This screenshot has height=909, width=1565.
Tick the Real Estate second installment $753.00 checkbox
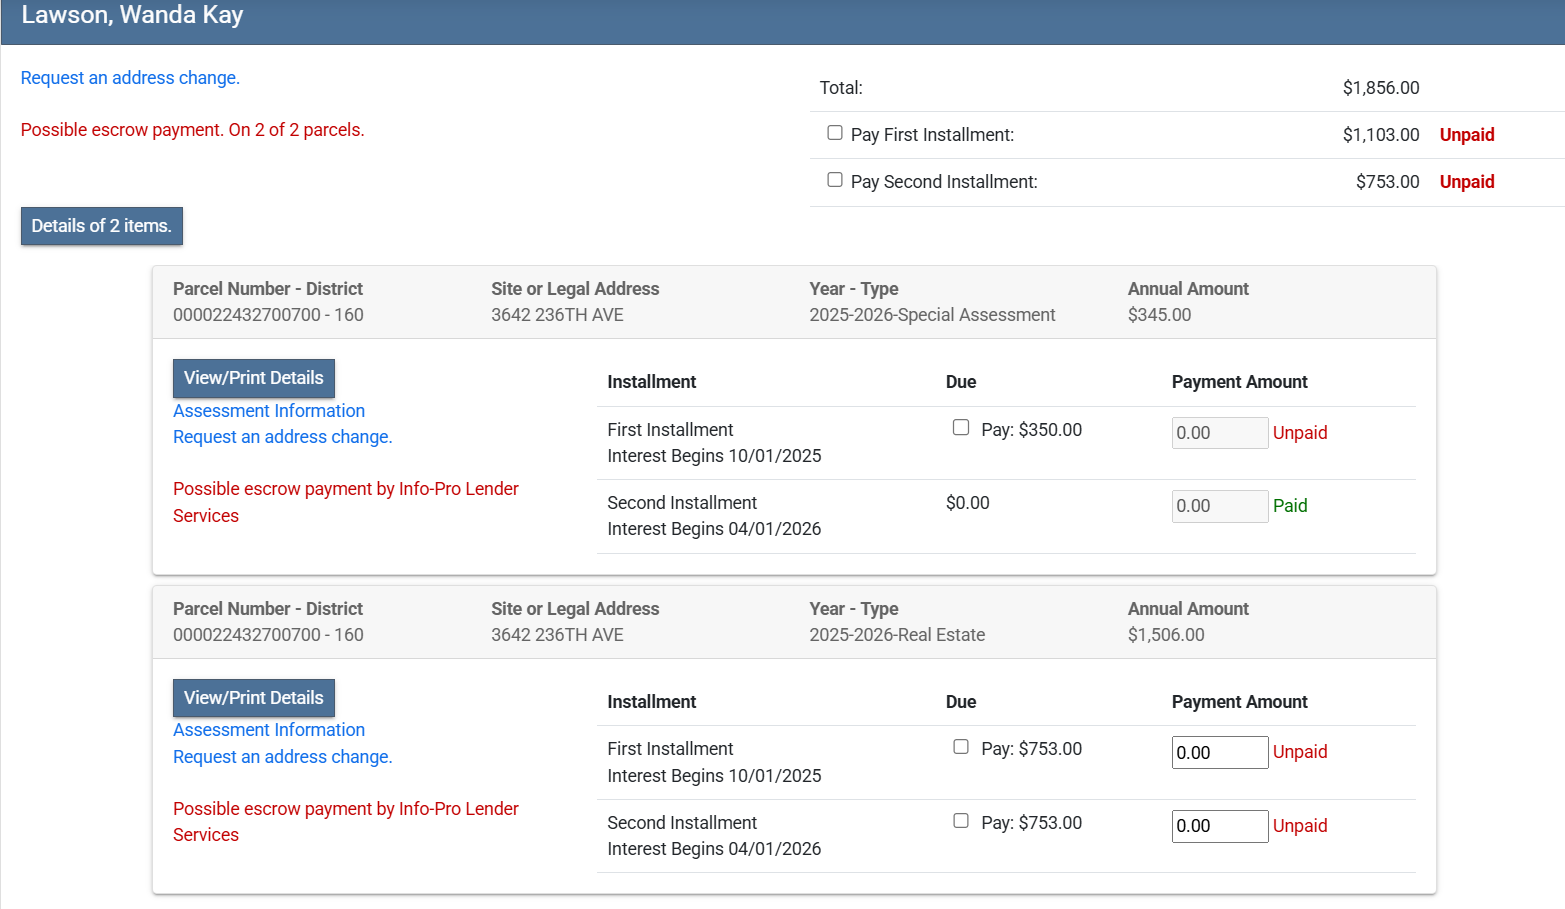[961, 821]
